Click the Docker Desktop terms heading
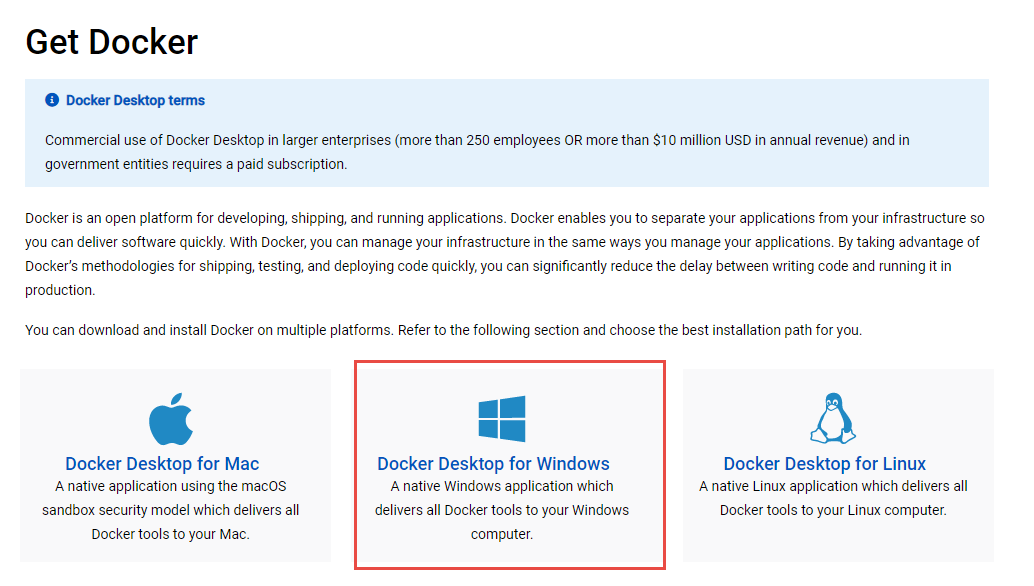1034x586 pixels. point(135,100)
